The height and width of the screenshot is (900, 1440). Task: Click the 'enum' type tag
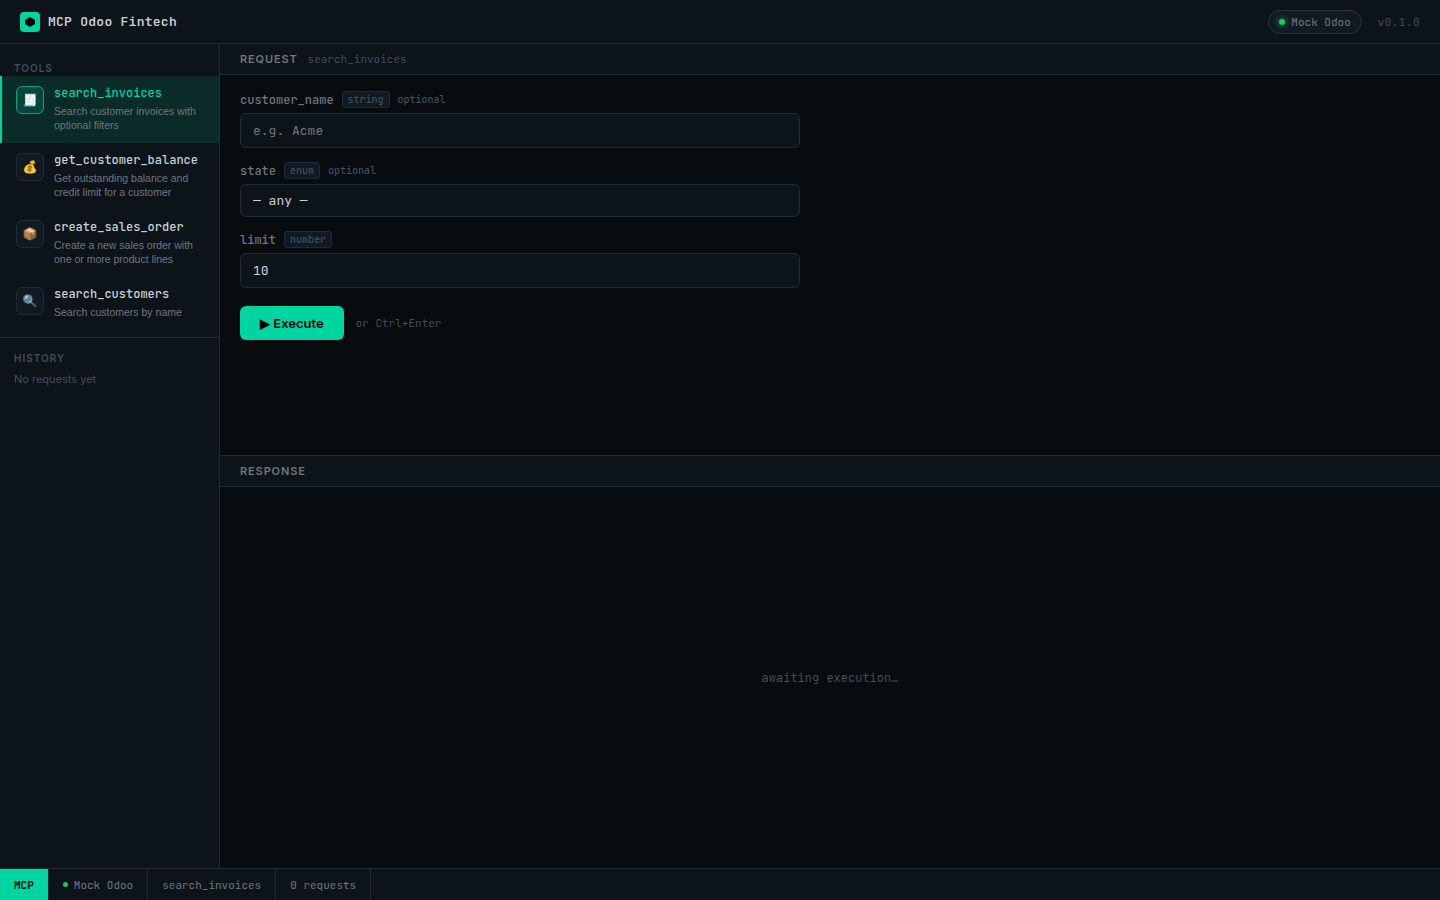coord(302,171)
